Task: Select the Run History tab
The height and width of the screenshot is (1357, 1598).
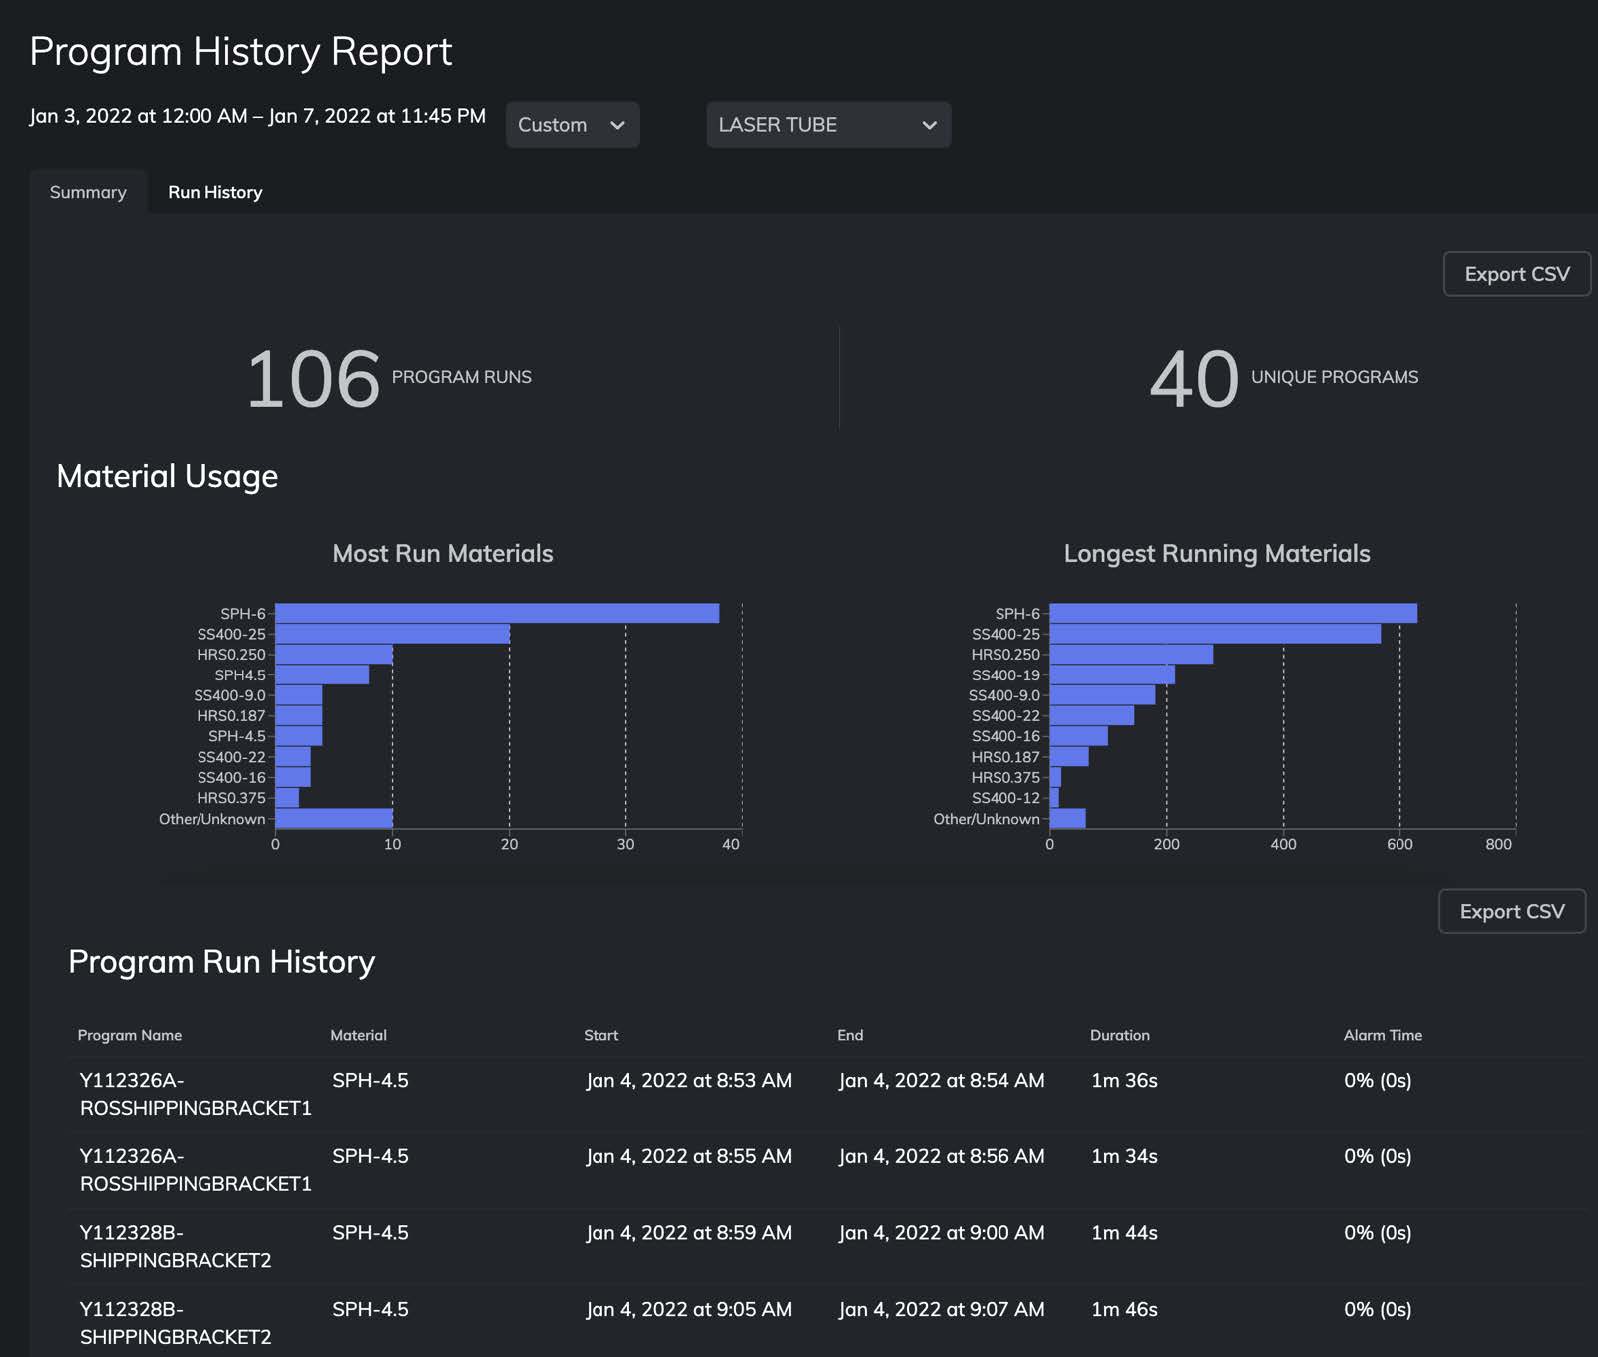Action: pos(215,192)
